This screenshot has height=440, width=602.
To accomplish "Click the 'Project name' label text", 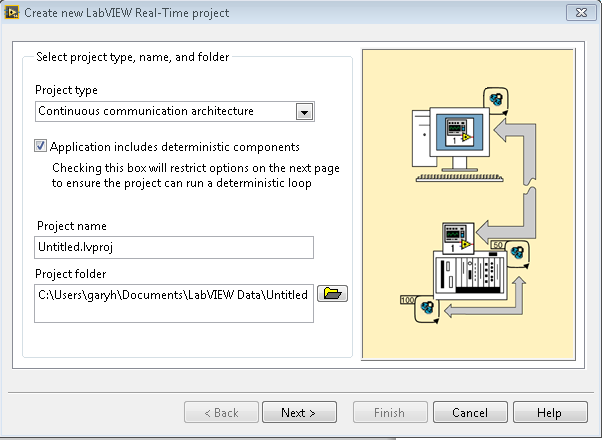I will click(72, 226).
